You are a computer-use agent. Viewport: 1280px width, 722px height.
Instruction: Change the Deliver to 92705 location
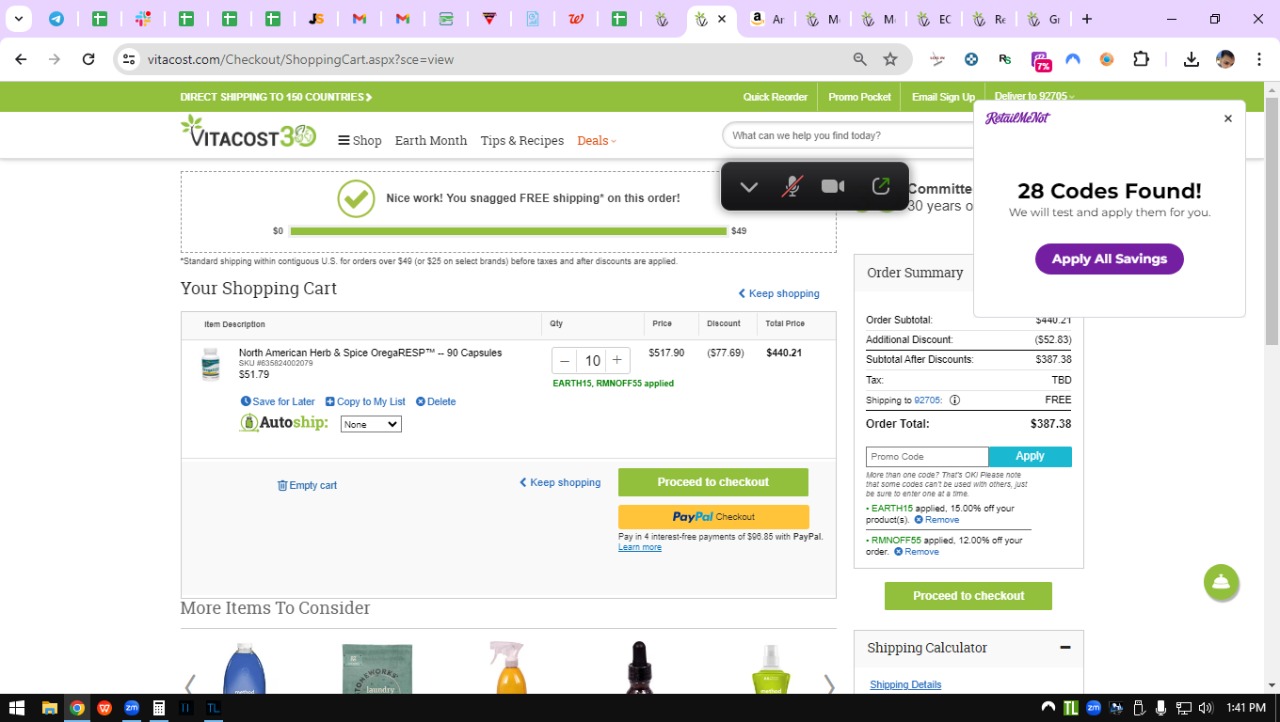(x=1034, y=97)
